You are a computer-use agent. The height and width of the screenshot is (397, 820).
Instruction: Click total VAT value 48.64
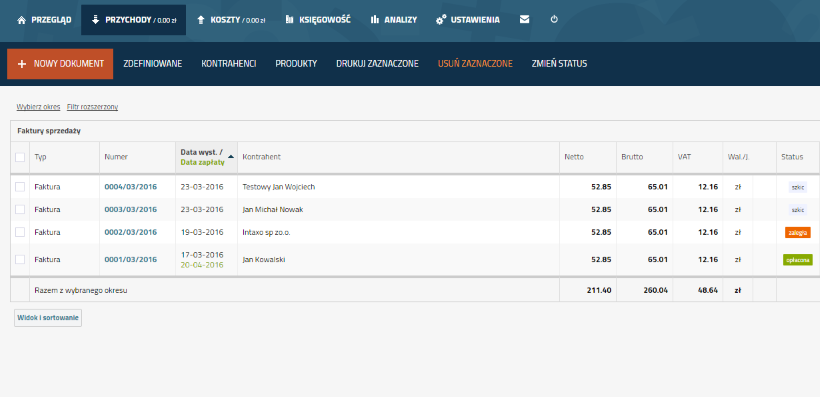click(x=707, y=290)
